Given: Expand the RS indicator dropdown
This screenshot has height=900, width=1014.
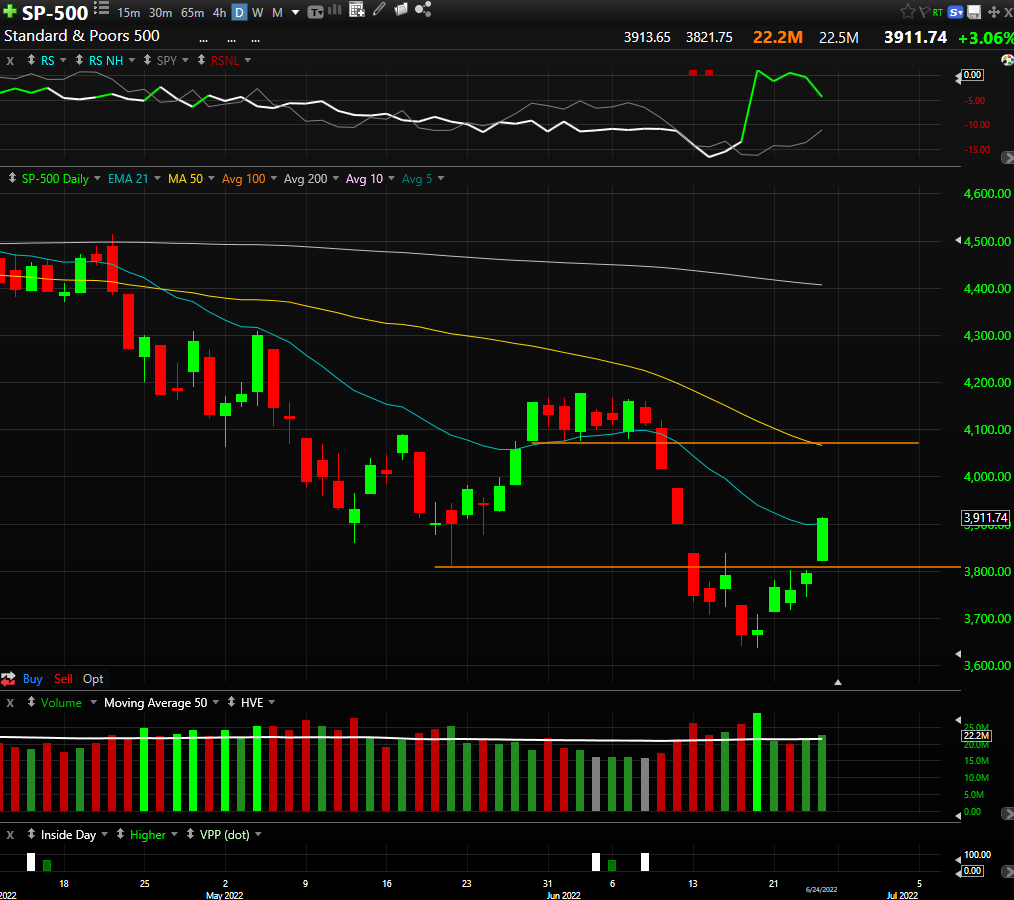Looking at the screenshot, I should [63, 60].
